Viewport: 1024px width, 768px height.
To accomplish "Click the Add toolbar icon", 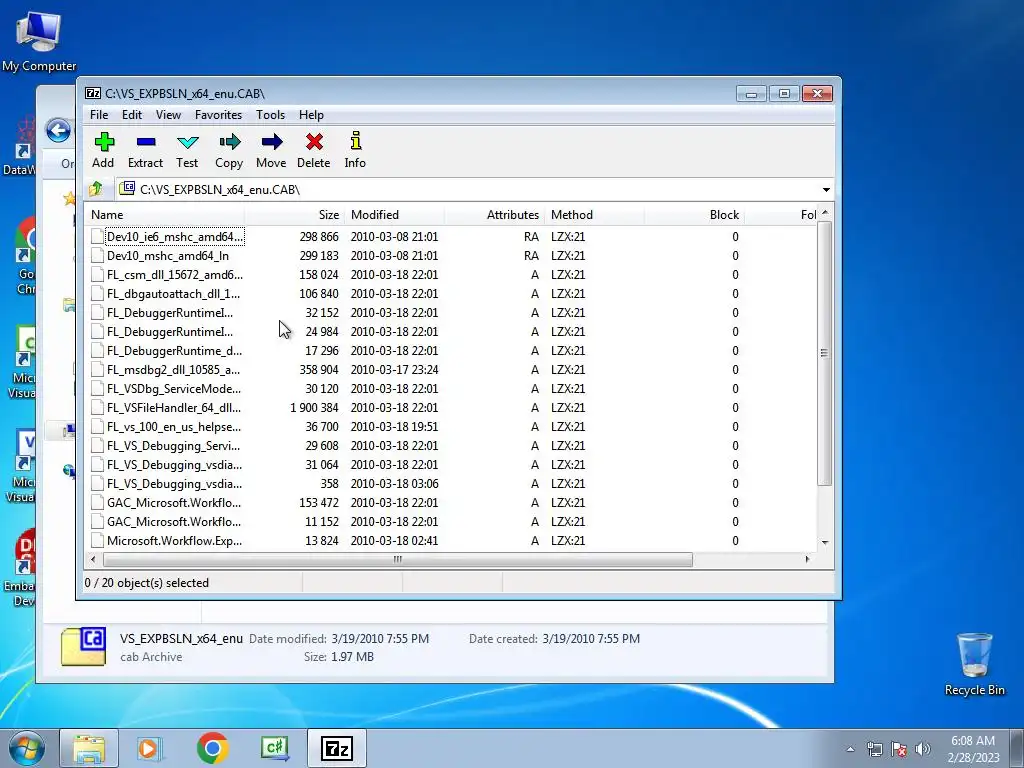I will [103, 150].
